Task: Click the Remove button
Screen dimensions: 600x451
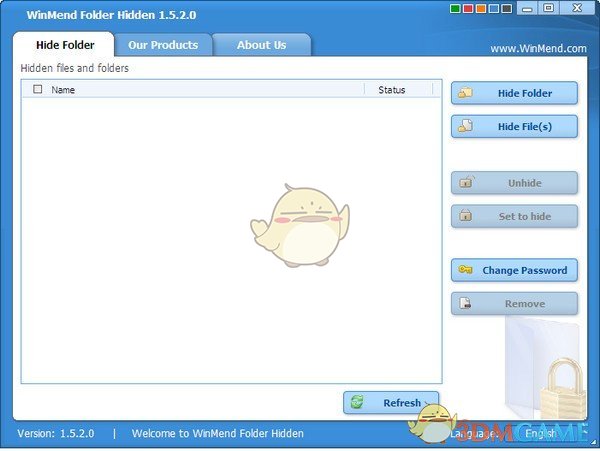Action: (x=514, y=304)
